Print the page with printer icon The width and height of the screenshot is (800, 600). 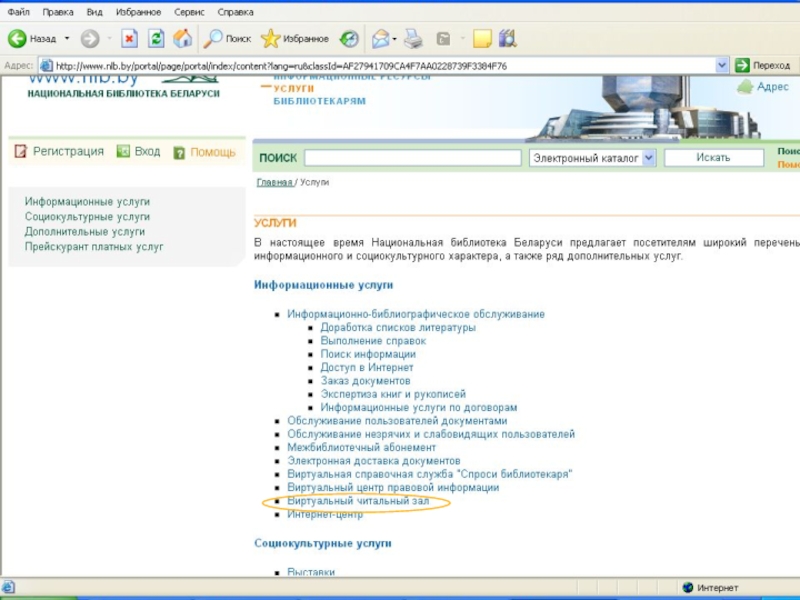(x=413, y=39)
